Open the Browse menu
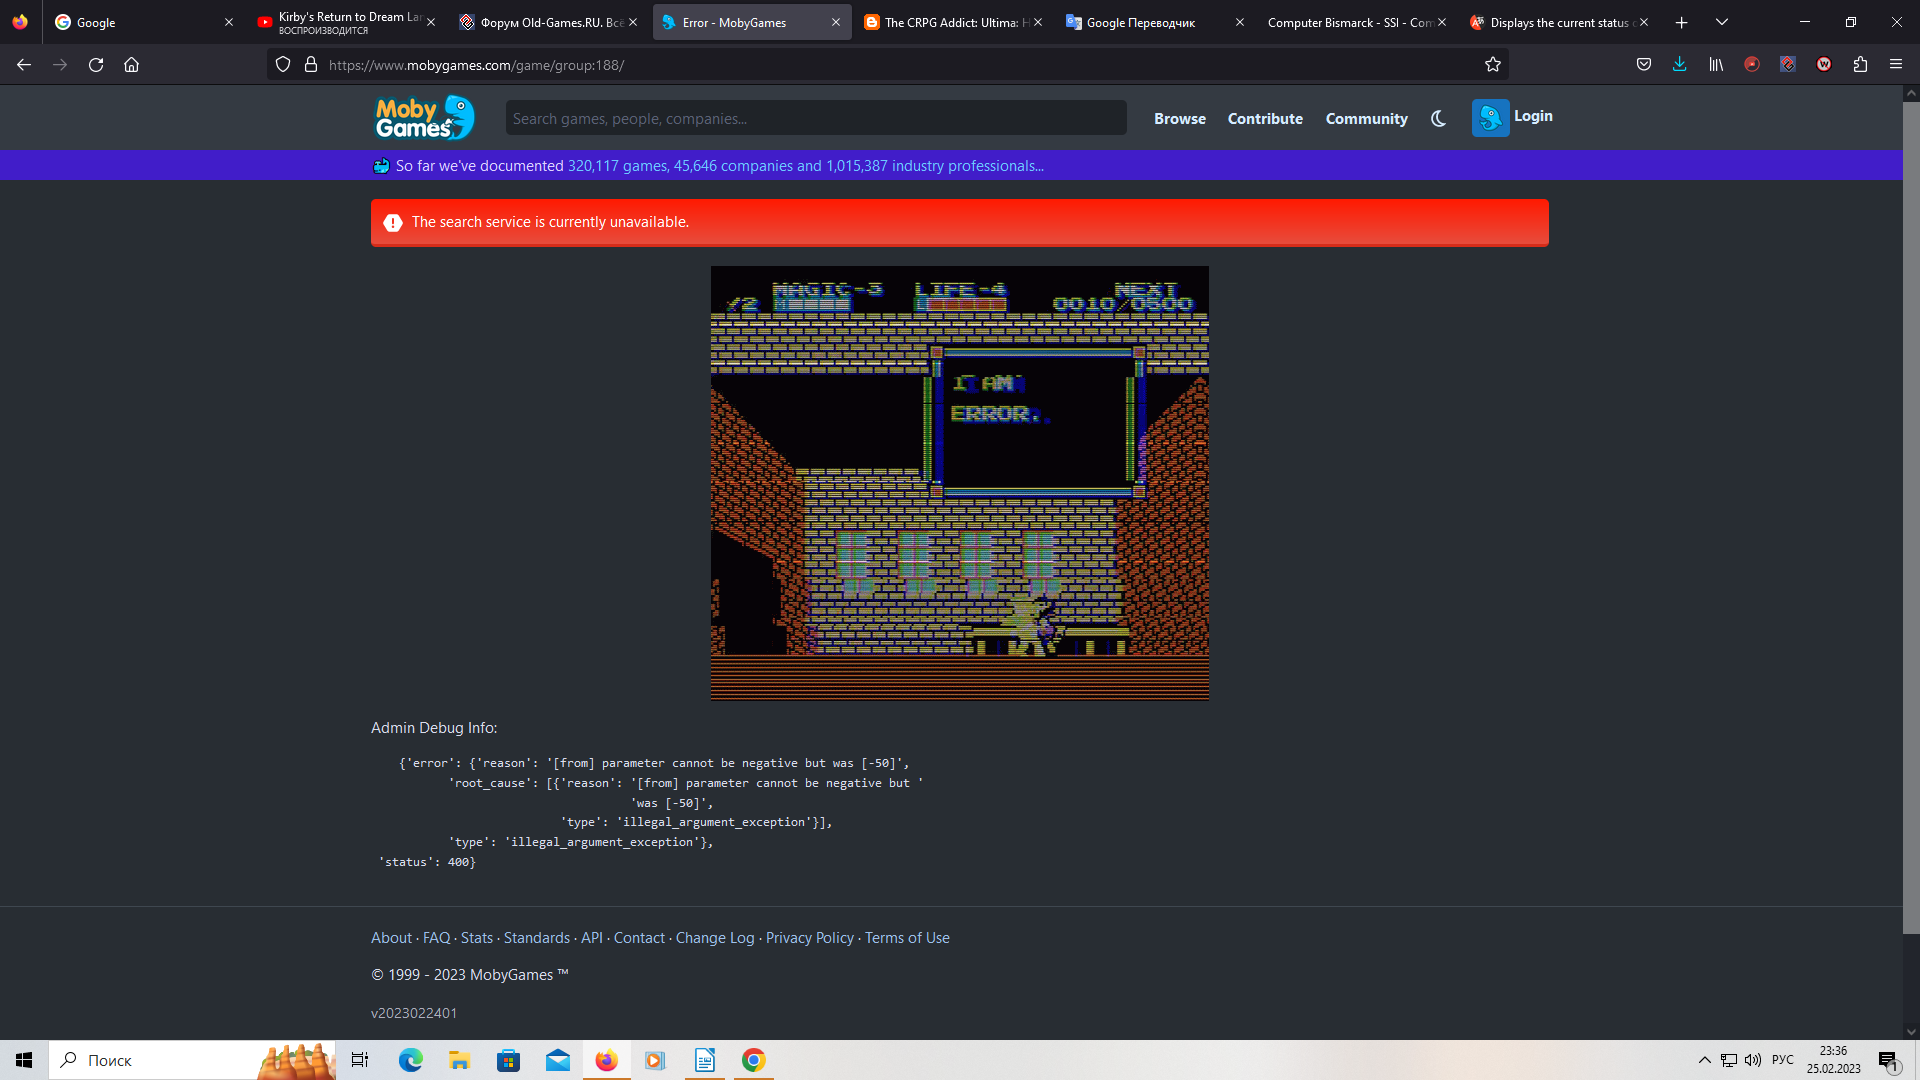The height and width of the screenshot is (1080, 1920). click(1179, 118)
